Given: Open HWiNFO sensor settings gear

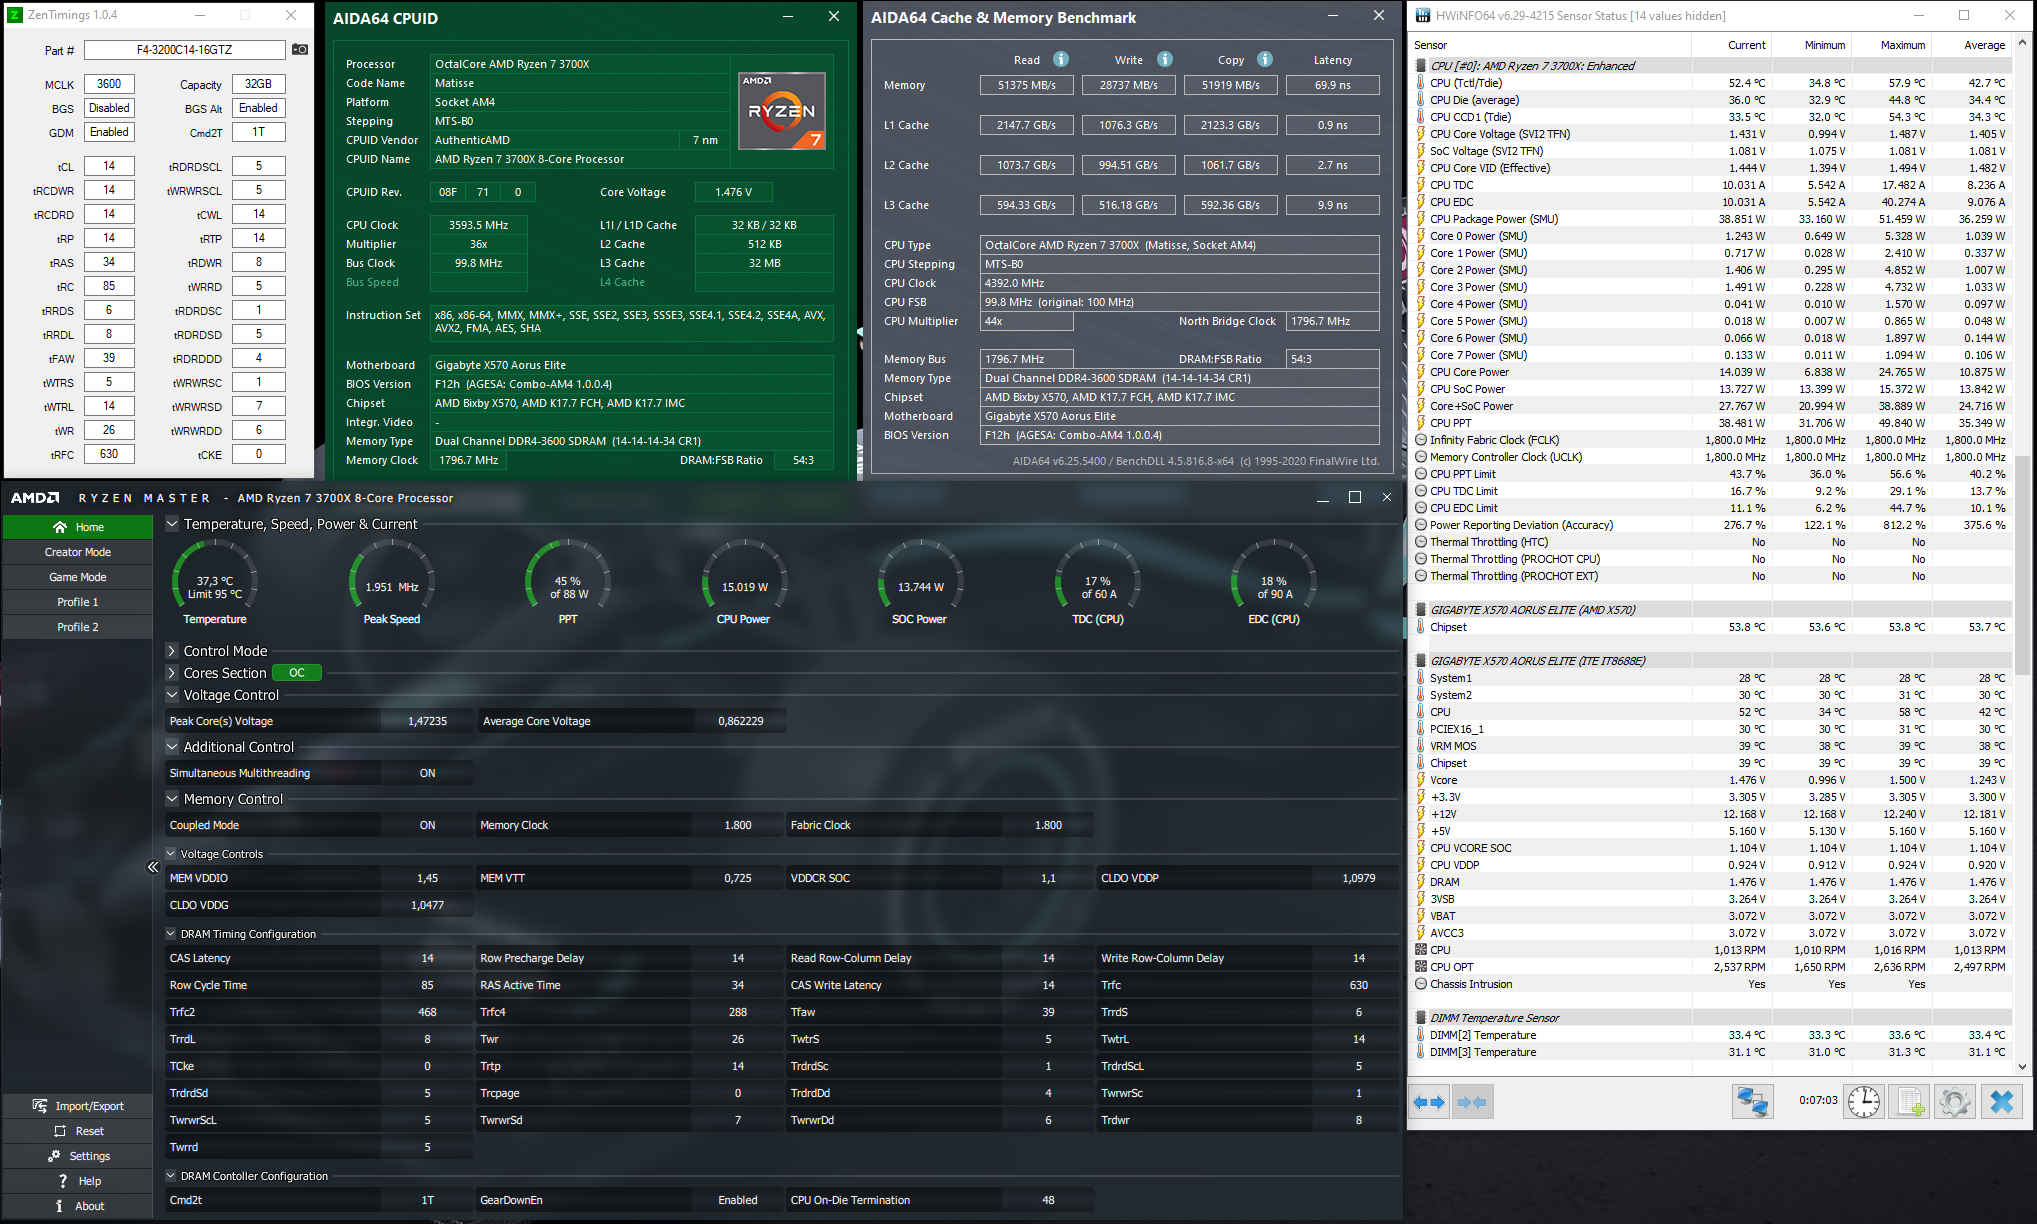Looking at the screenshot, I should click(x=1954, y=1102).
